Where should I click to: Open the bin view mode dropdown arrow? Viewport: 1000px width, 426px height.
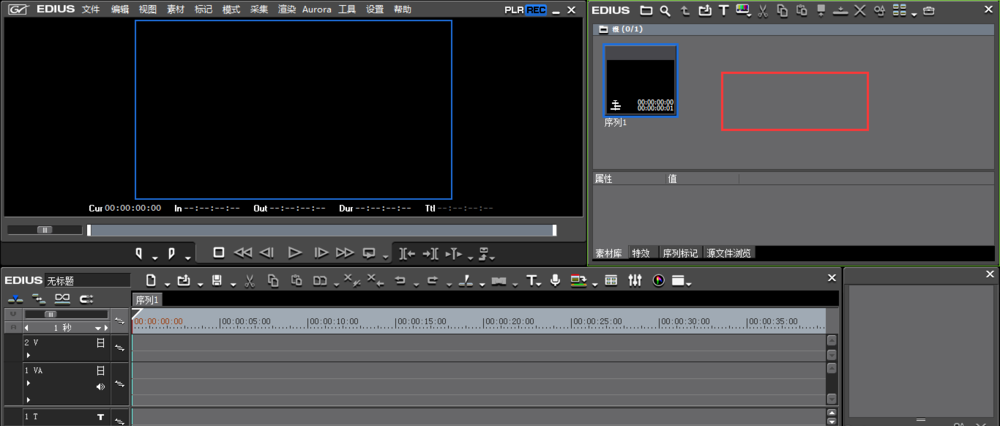[915, 12]
